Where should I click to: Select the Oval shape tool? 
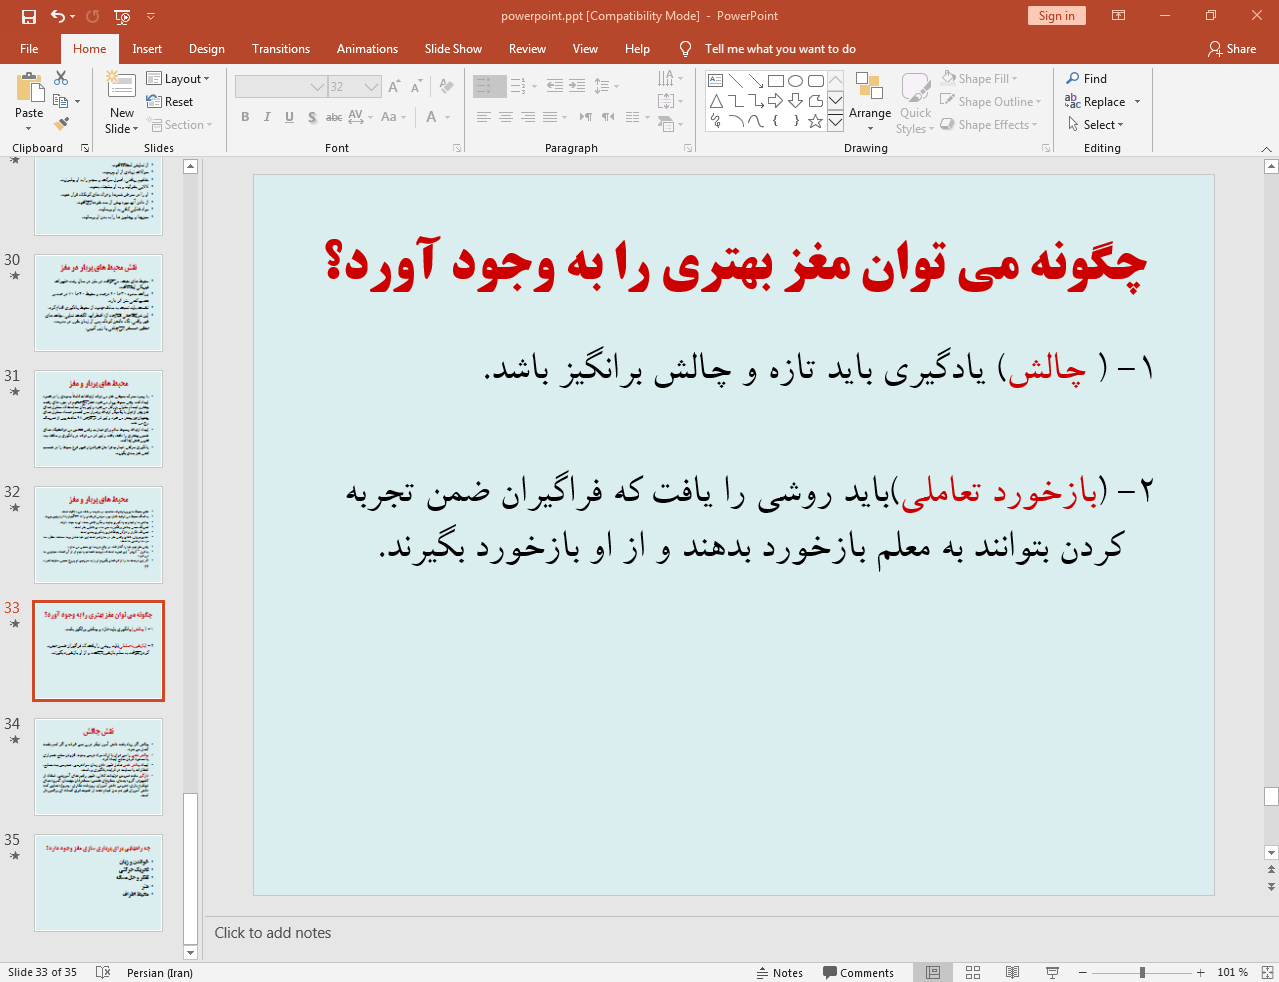[x=795, y=80]
